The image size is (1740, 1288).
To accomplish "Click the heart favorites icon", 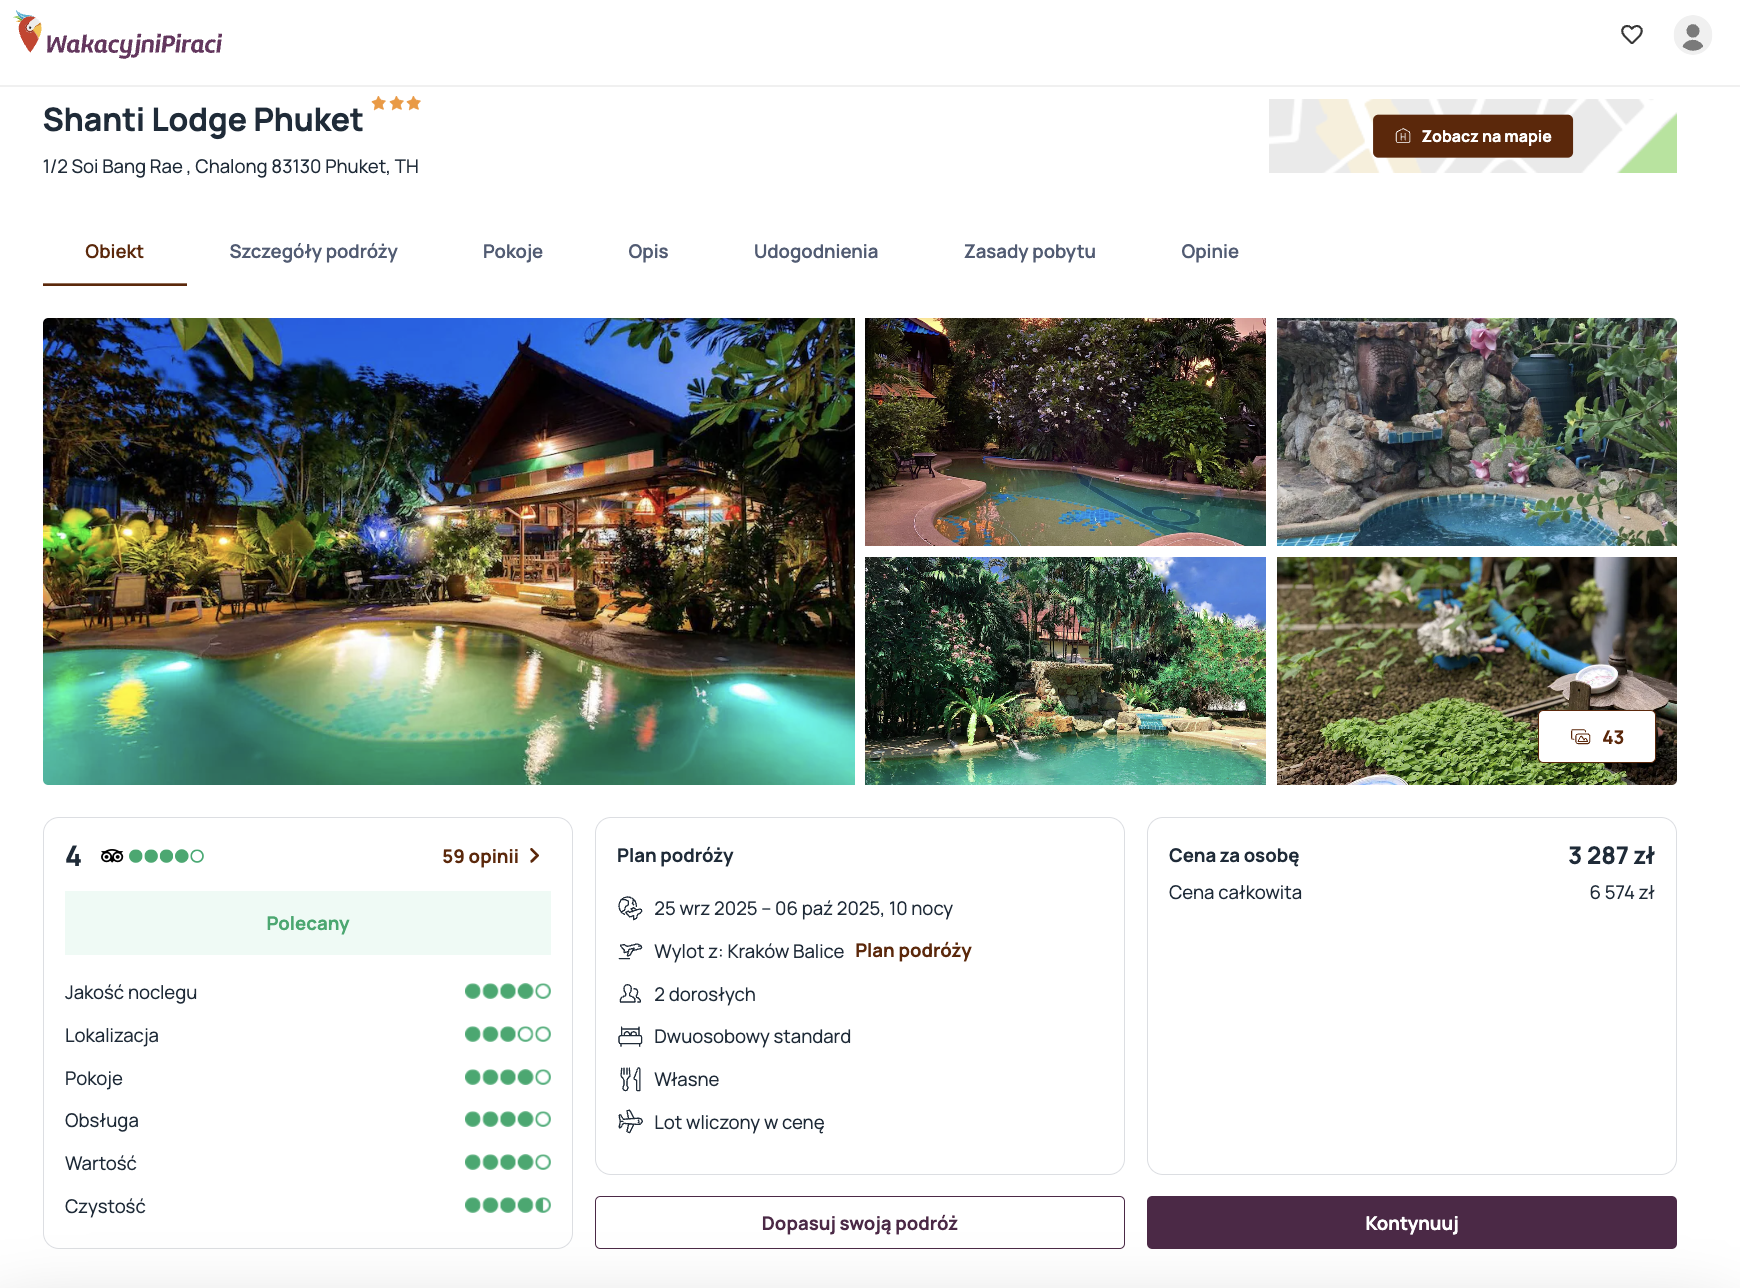I will click(1631, 35).
